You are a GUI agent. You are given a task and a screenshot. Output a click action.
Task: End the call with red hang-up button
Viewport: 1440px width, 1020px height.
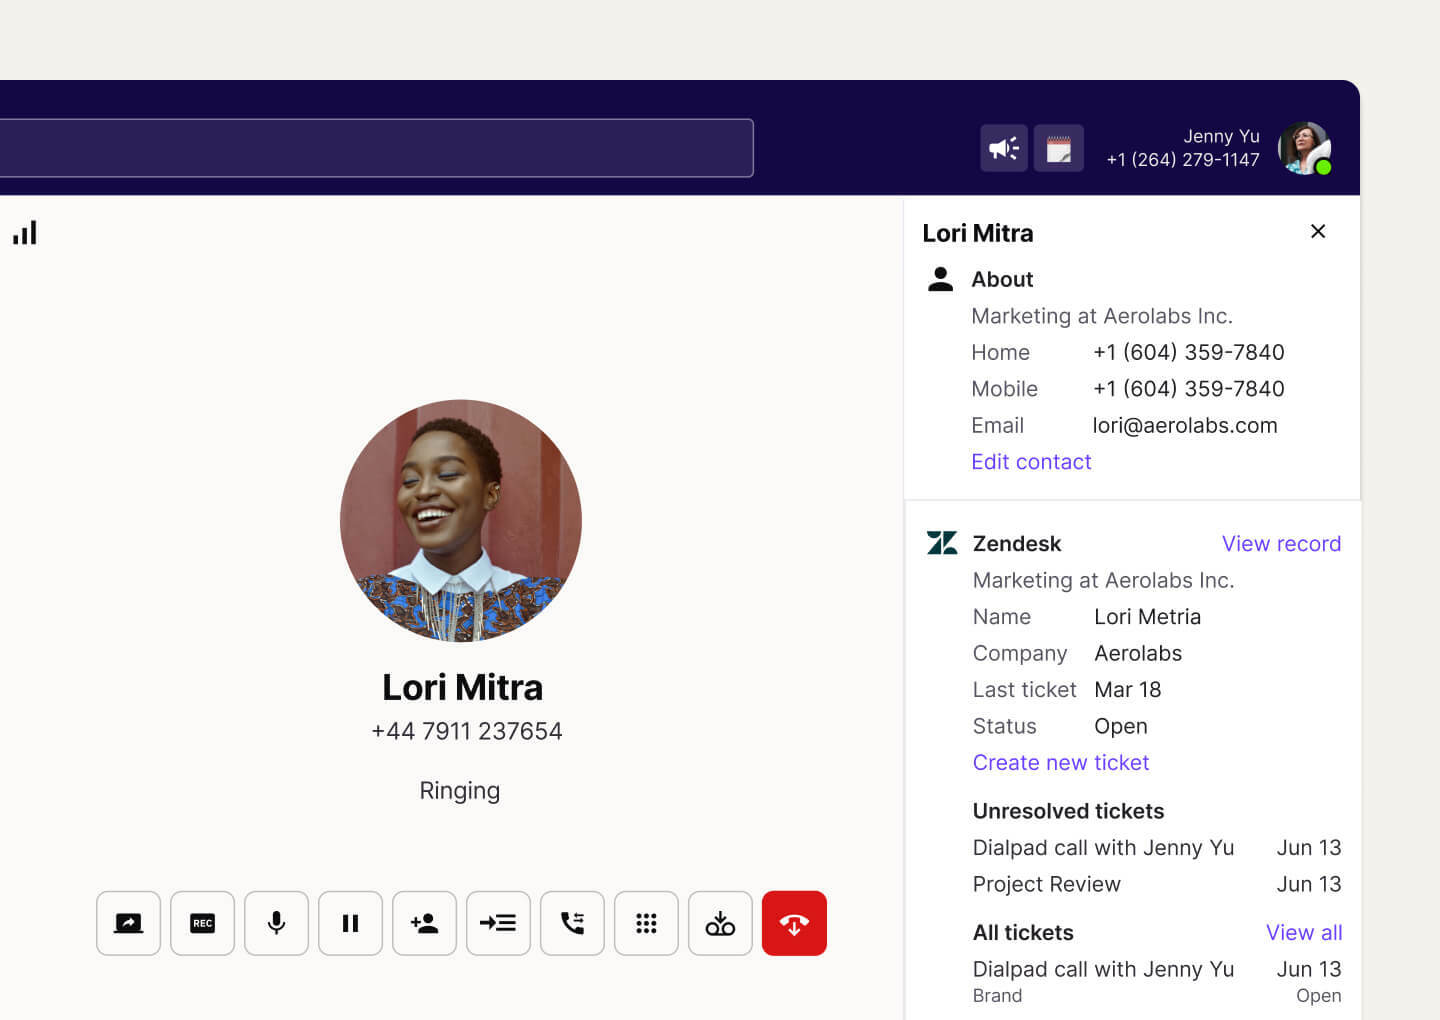[794, 923]
